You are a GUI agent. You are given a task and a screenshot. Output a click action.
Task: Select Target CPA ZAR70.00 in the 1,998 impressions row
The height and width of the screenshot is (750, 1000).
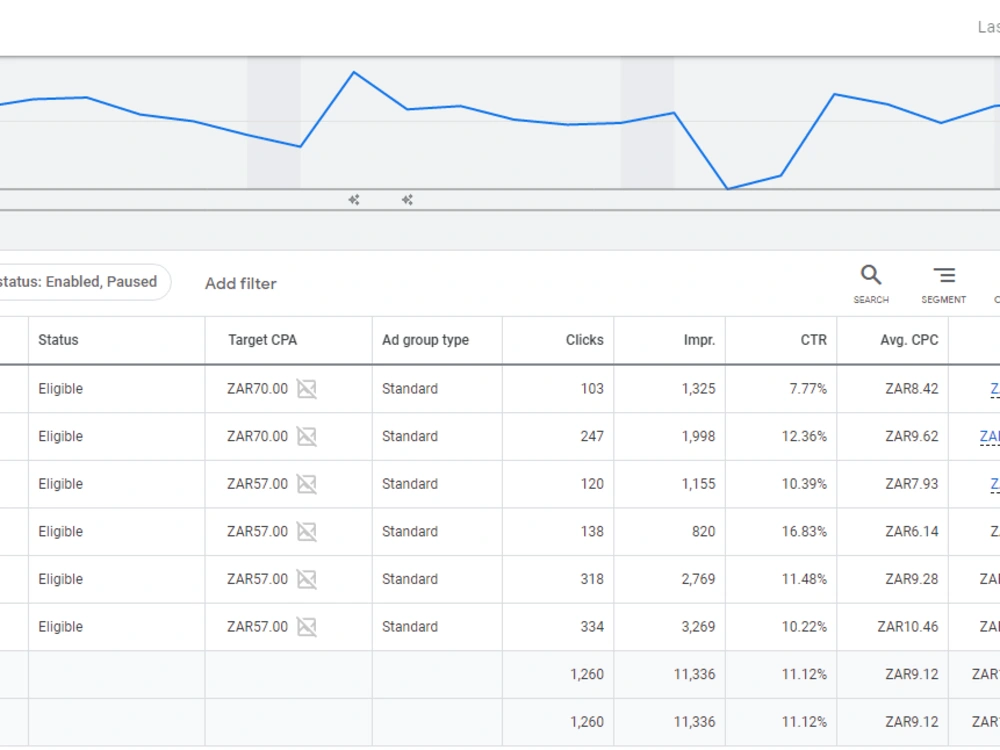(257, 436)
